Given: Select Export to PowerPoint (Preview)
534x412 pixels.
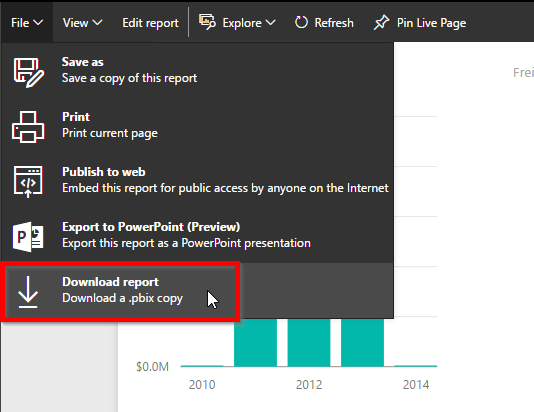Looking at the screenshot, I should point(198,235).
